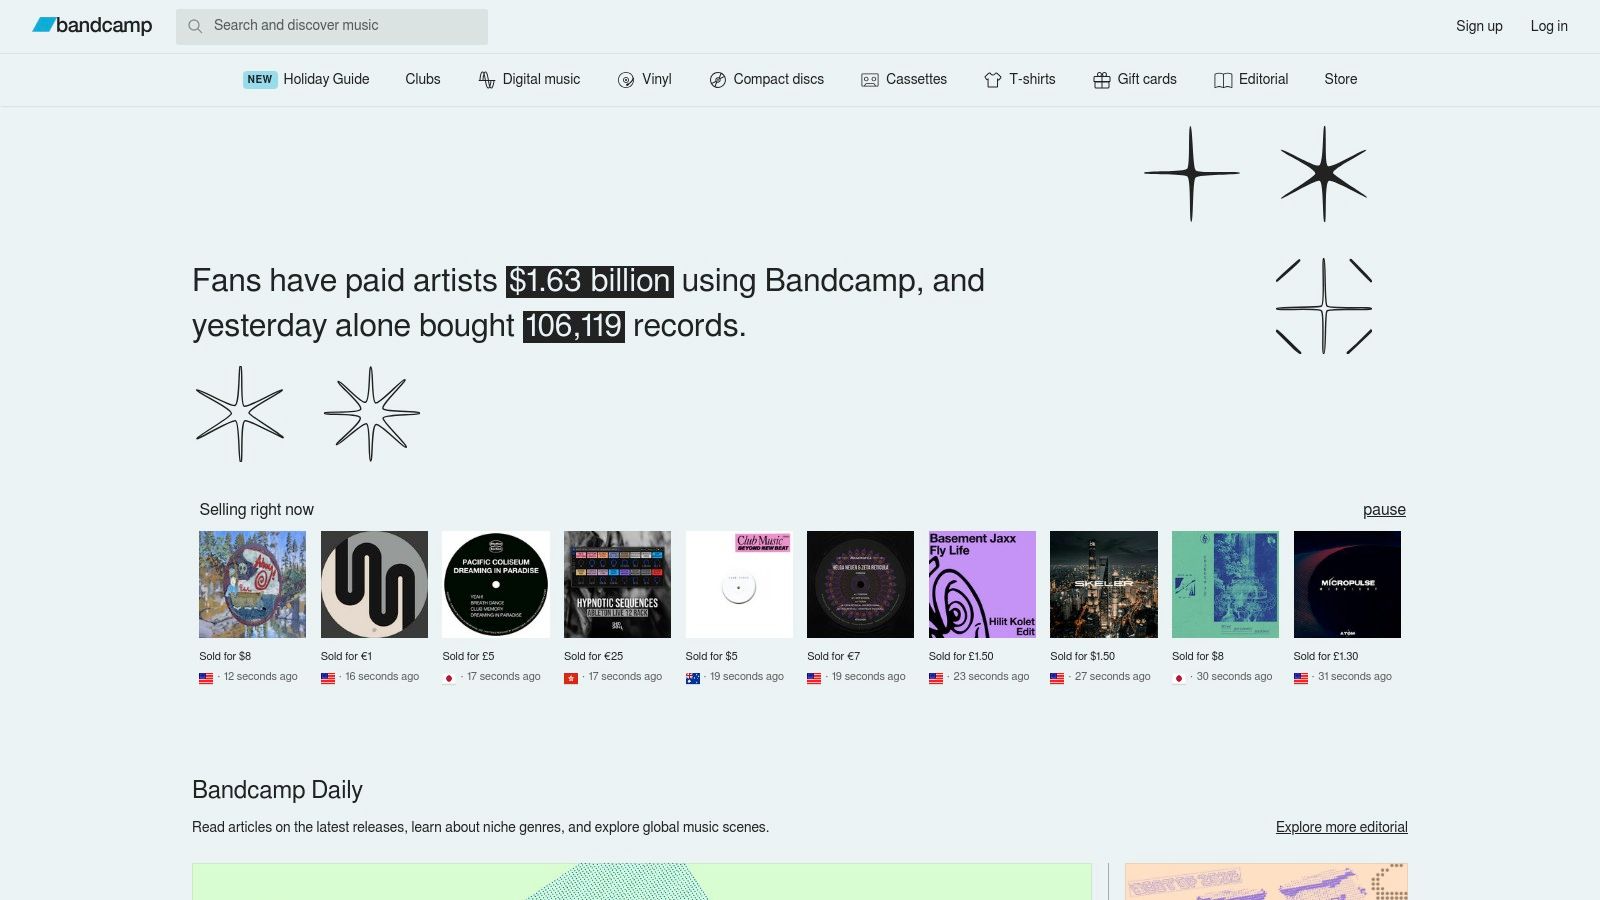
Task: Open the Basement Jaxx Fly Life record
Action: 982,584
